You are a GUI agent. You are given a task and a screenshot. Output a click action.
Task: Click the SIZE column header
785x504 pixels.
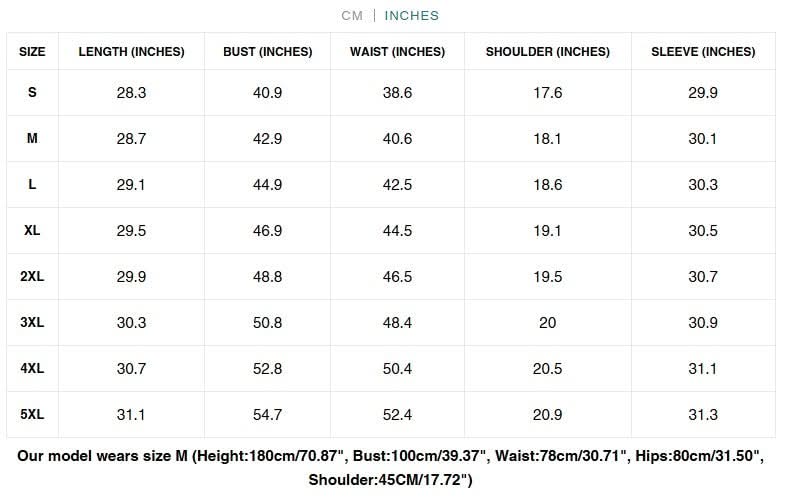coord(32,52)
